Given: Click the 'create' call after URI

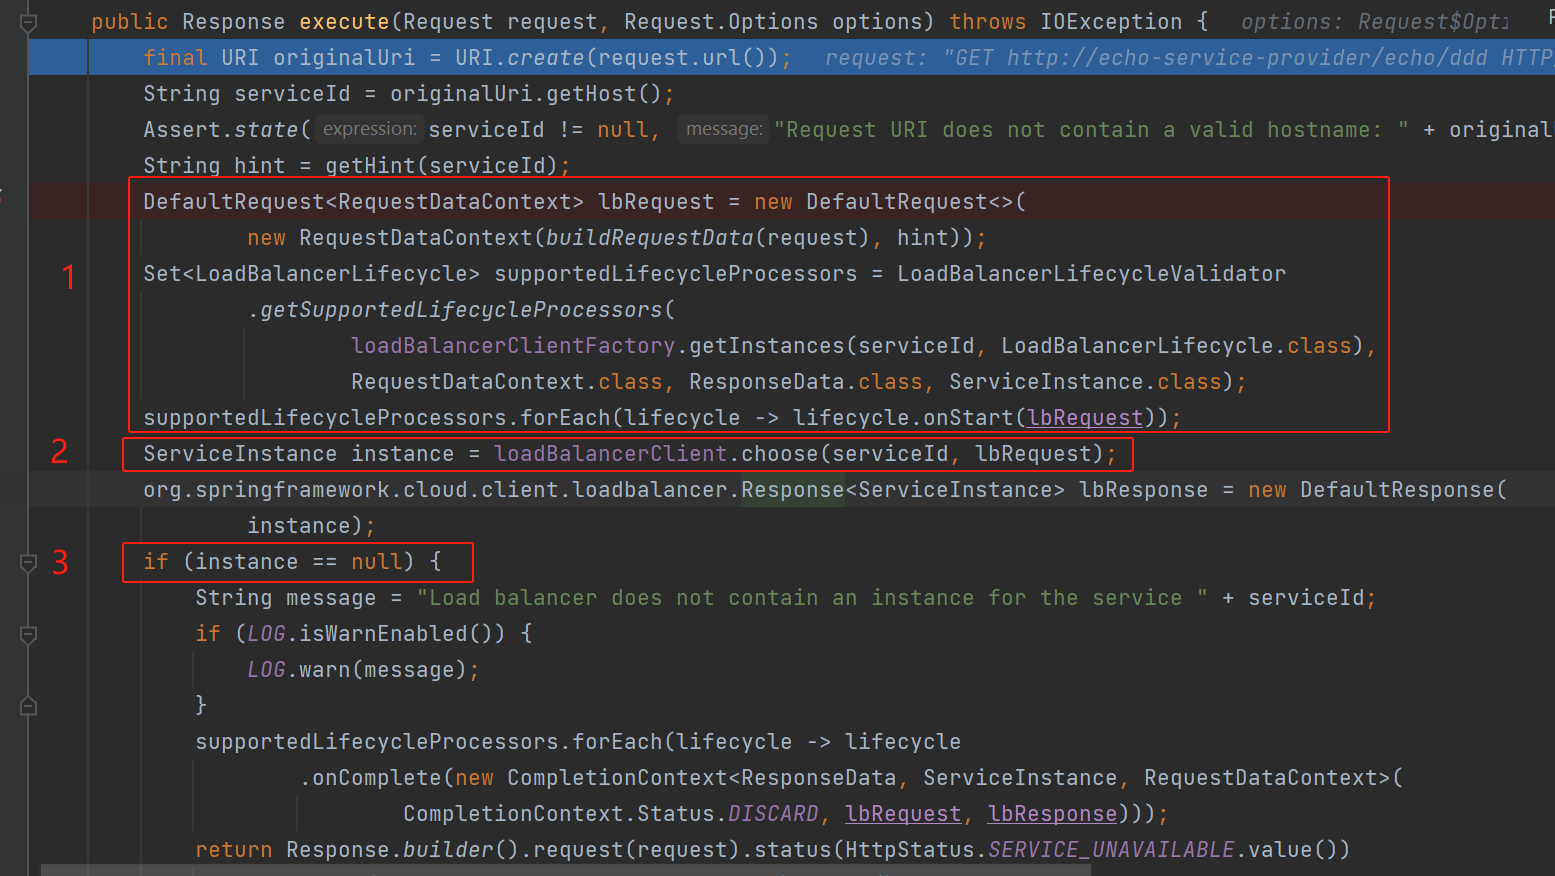Looking at the screenshot, I should tap(546, 58).
